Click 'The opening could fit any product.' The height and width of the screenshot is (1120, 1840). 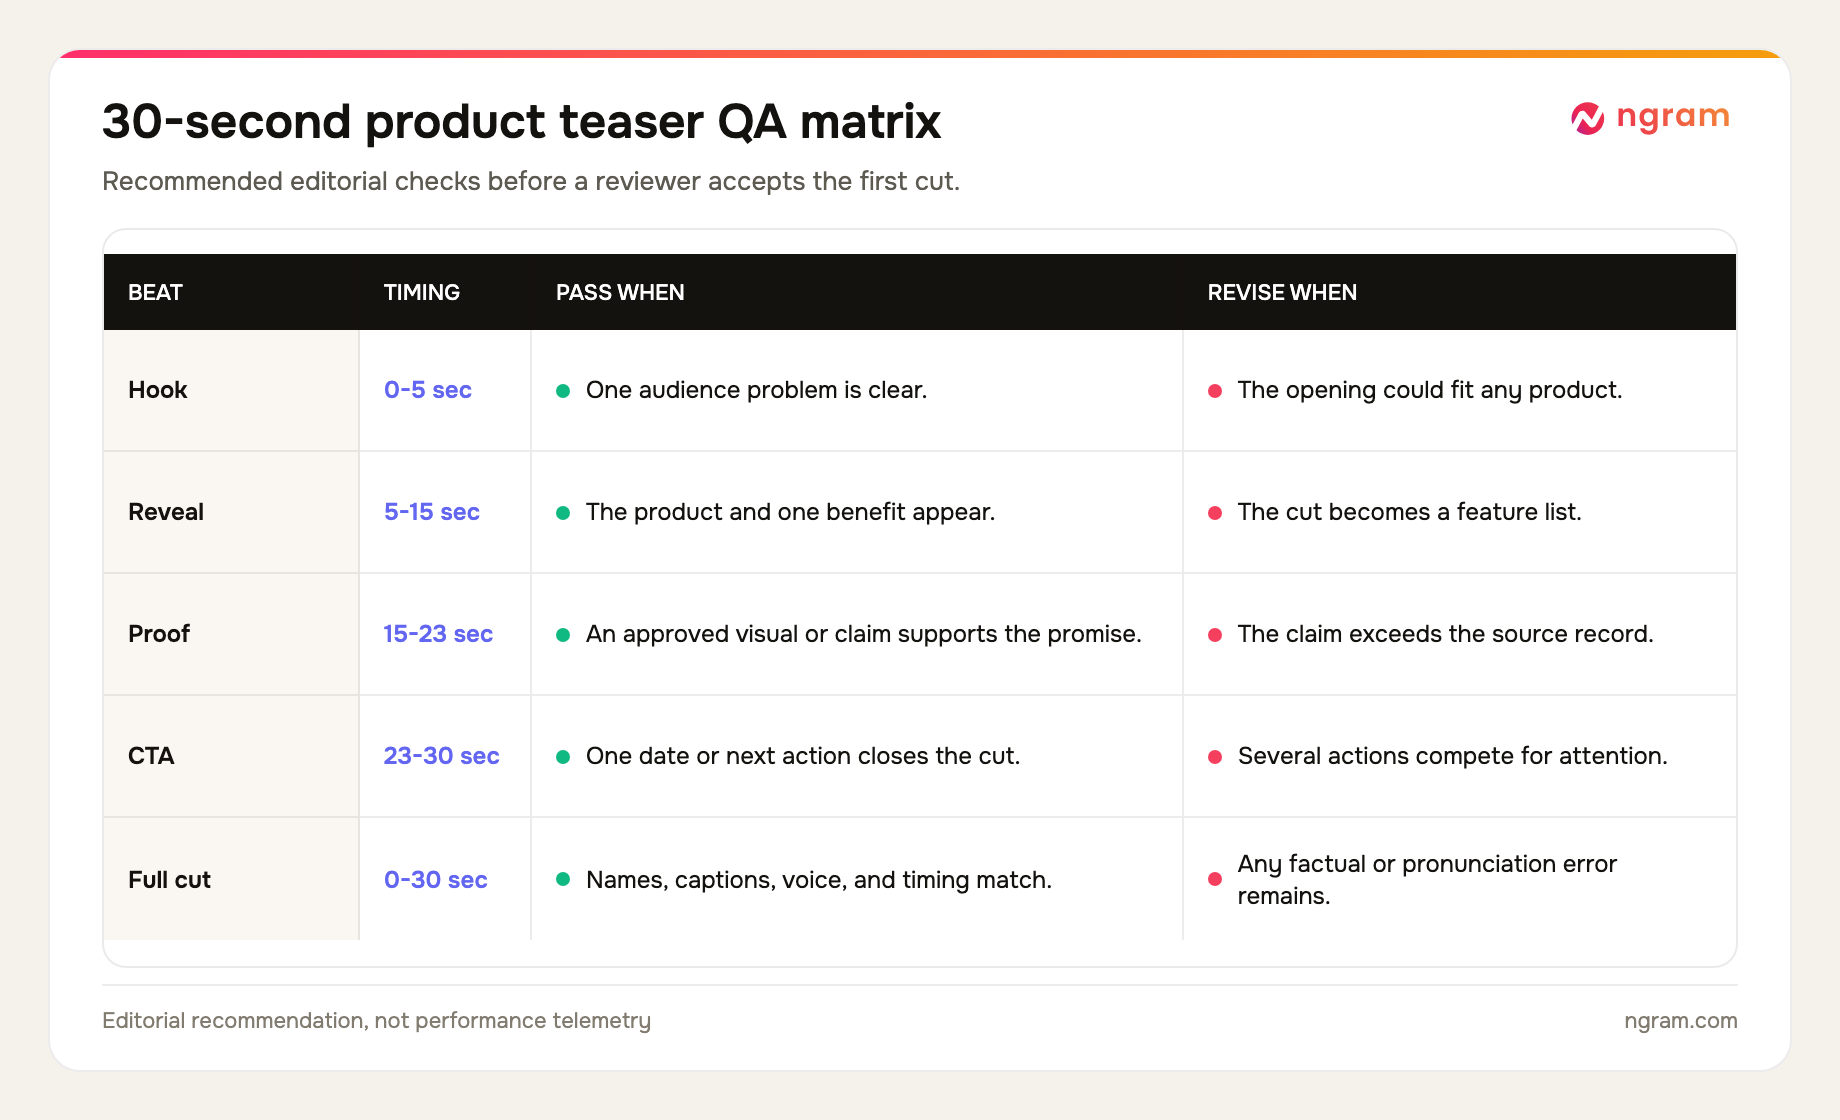[1429, 390]
